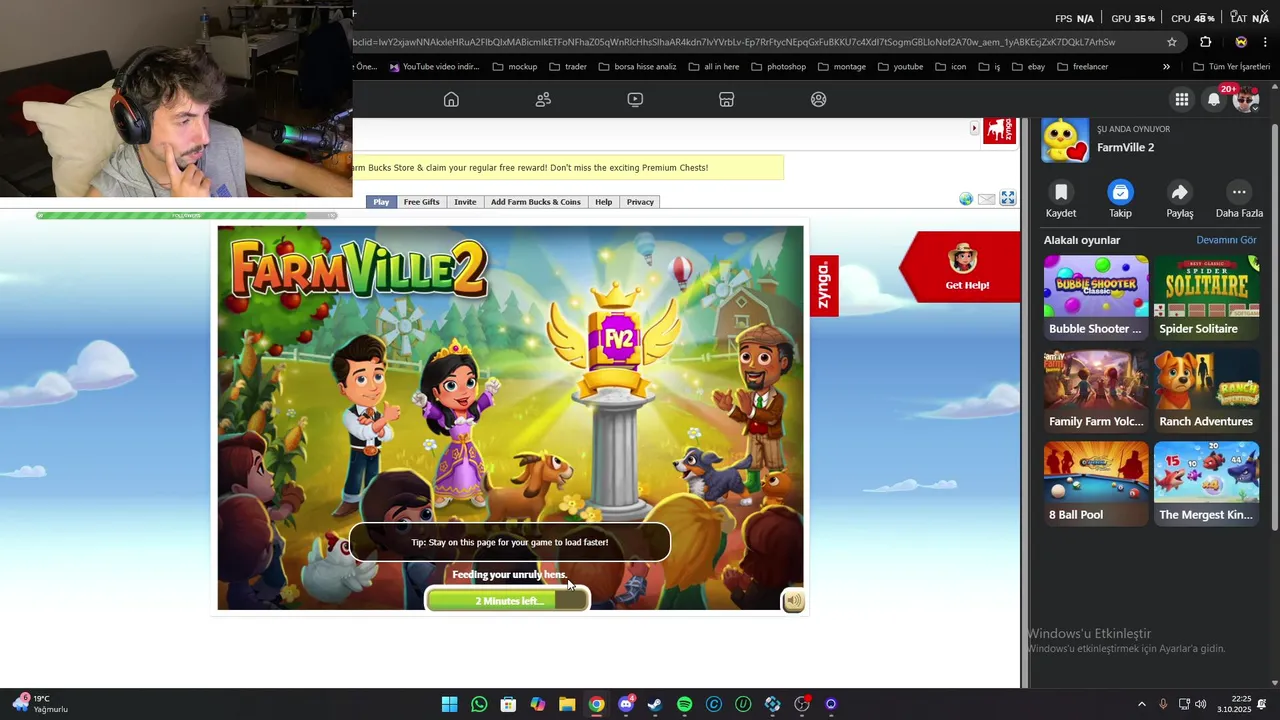
Task: Open Discord from the taskbar
Action: tap(626, 704)
